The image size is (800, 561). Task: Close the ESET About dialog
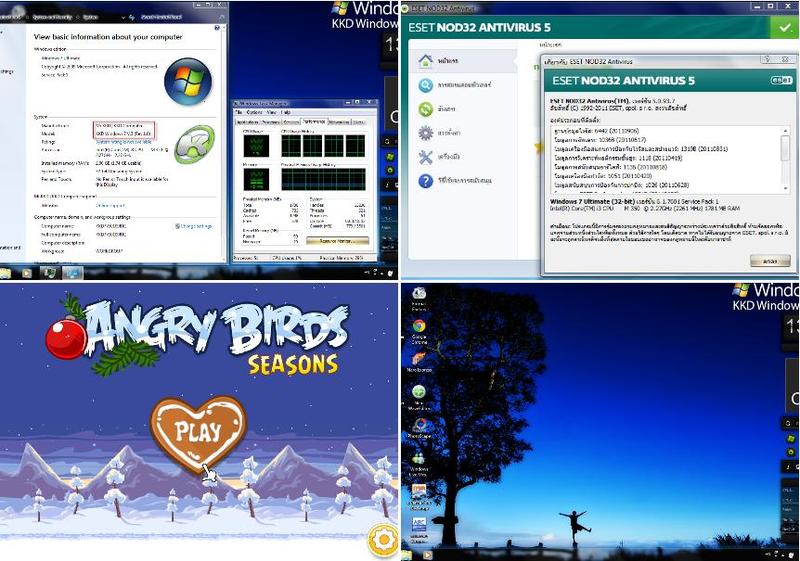785,60
